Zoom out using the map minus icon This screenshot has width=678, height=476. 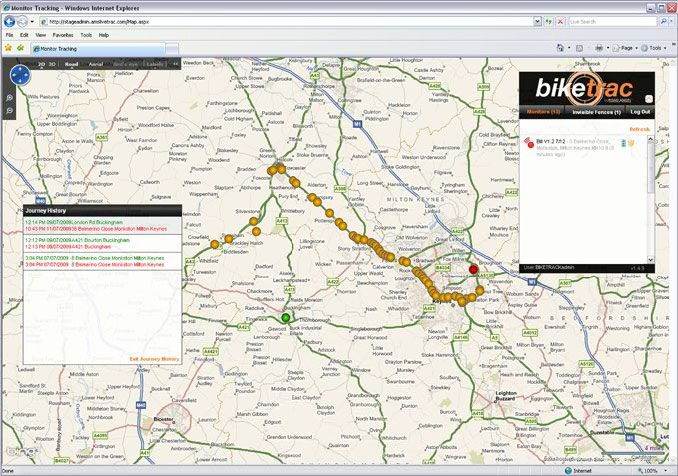(x=9, y=110)
